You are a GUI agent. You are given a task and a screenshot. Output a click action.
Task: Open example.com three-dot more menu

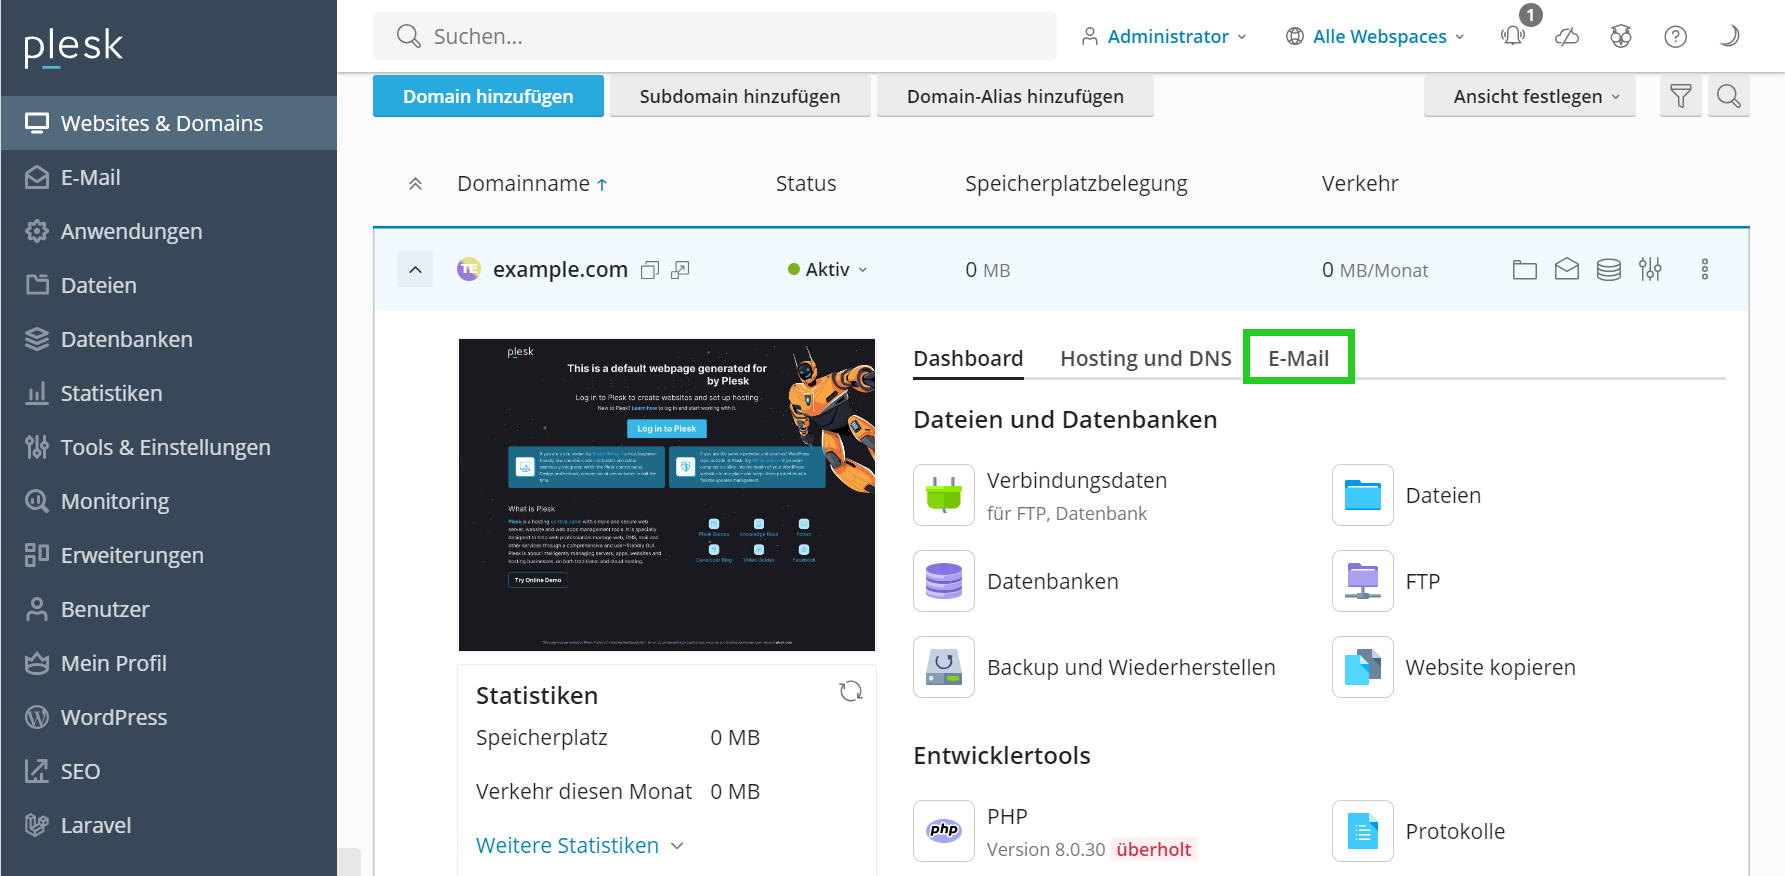[x=1705, y=270]
